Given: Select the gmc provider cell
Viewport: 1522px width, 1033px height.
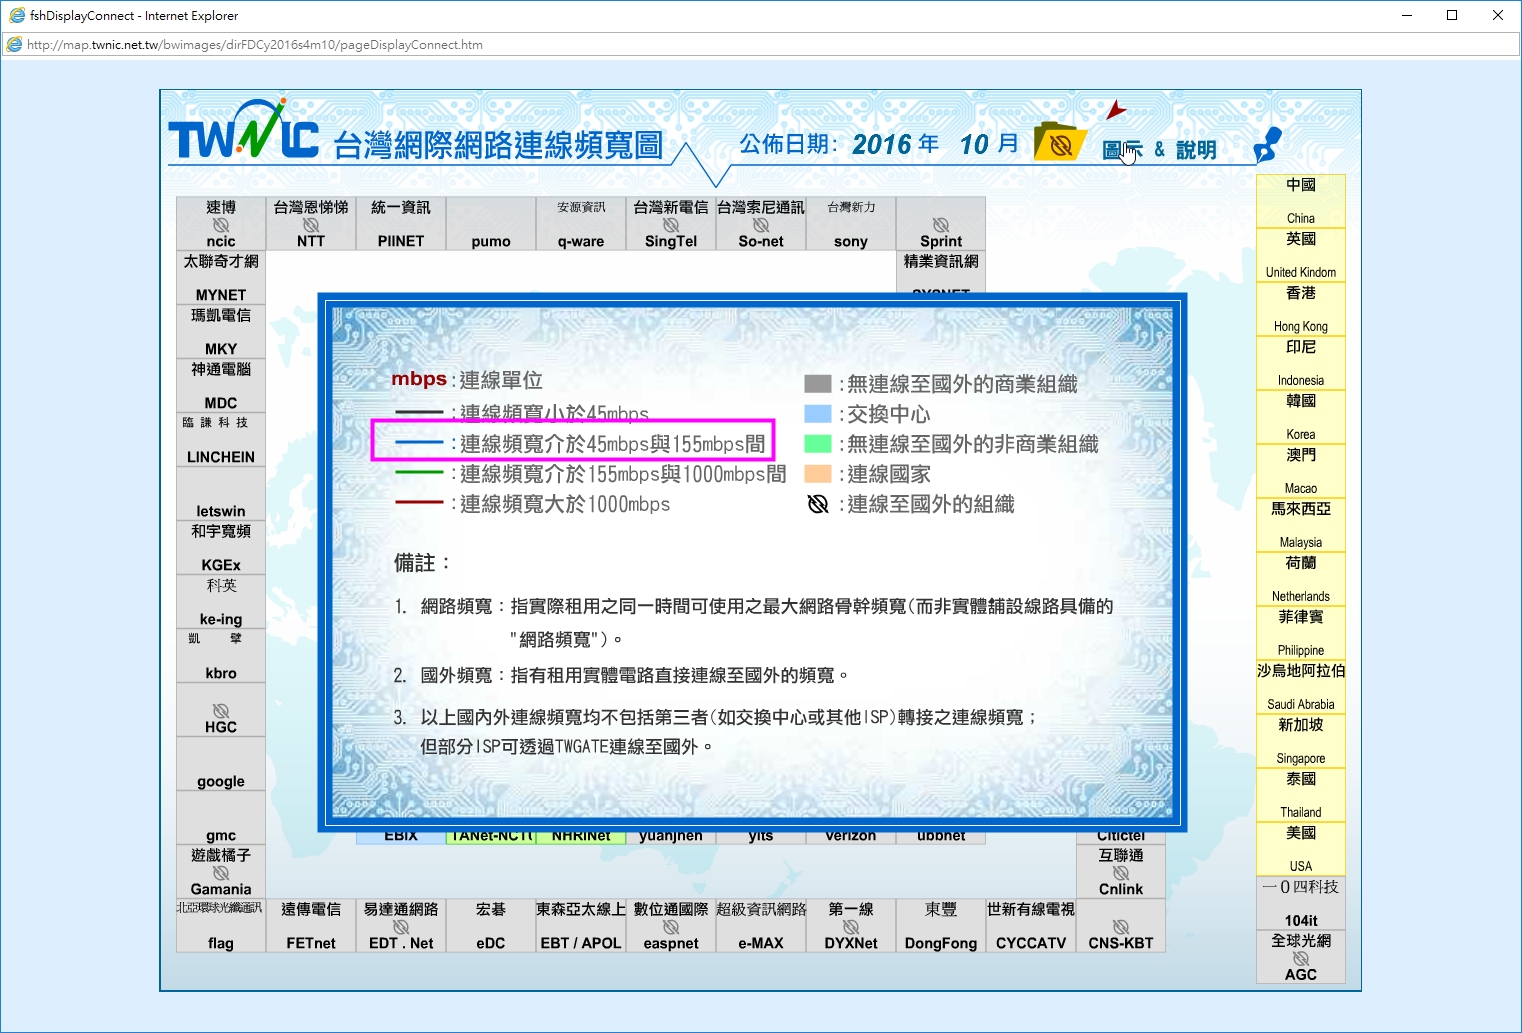Looking at the screenshot, I should [221, 817].
